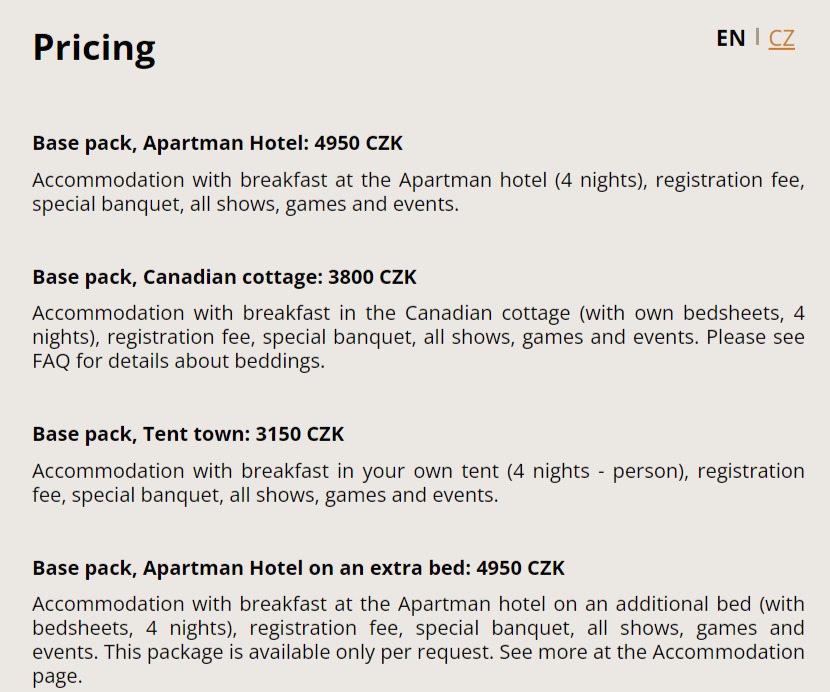The width and height of the screenshot is (830, 692).
Task: Click the separator between EN and CZ
Action: (x=757, y=38)
